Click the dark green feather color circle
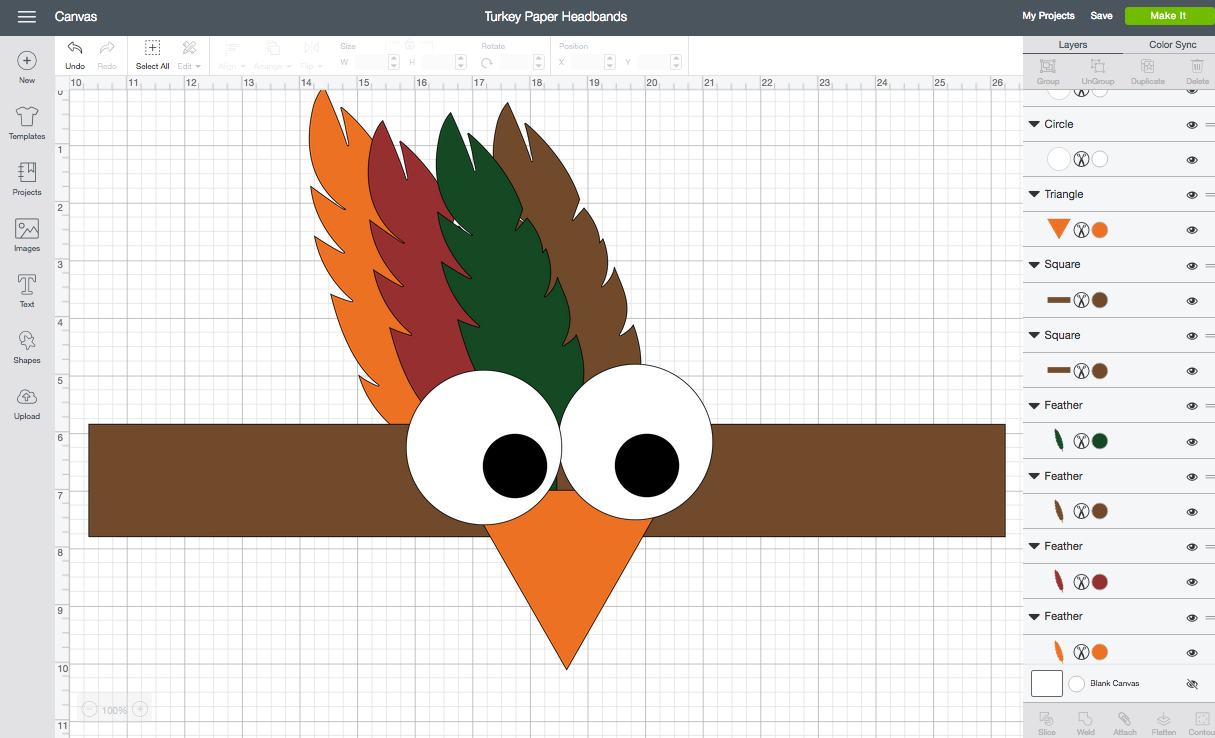 point(1099,441)
